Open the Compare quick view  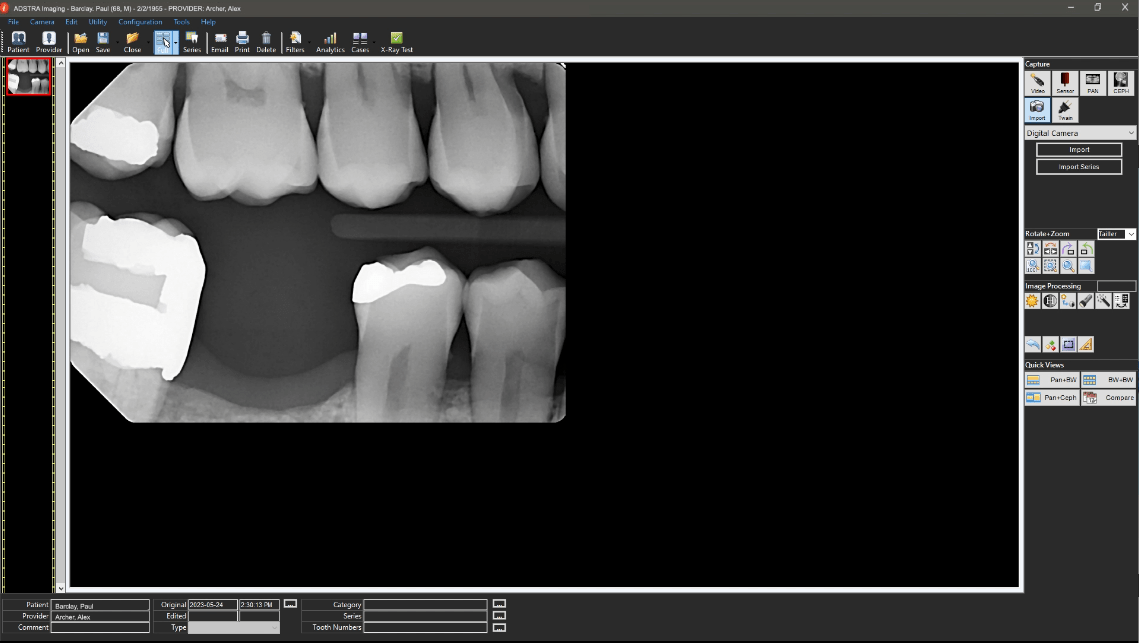coord(1108,397)
